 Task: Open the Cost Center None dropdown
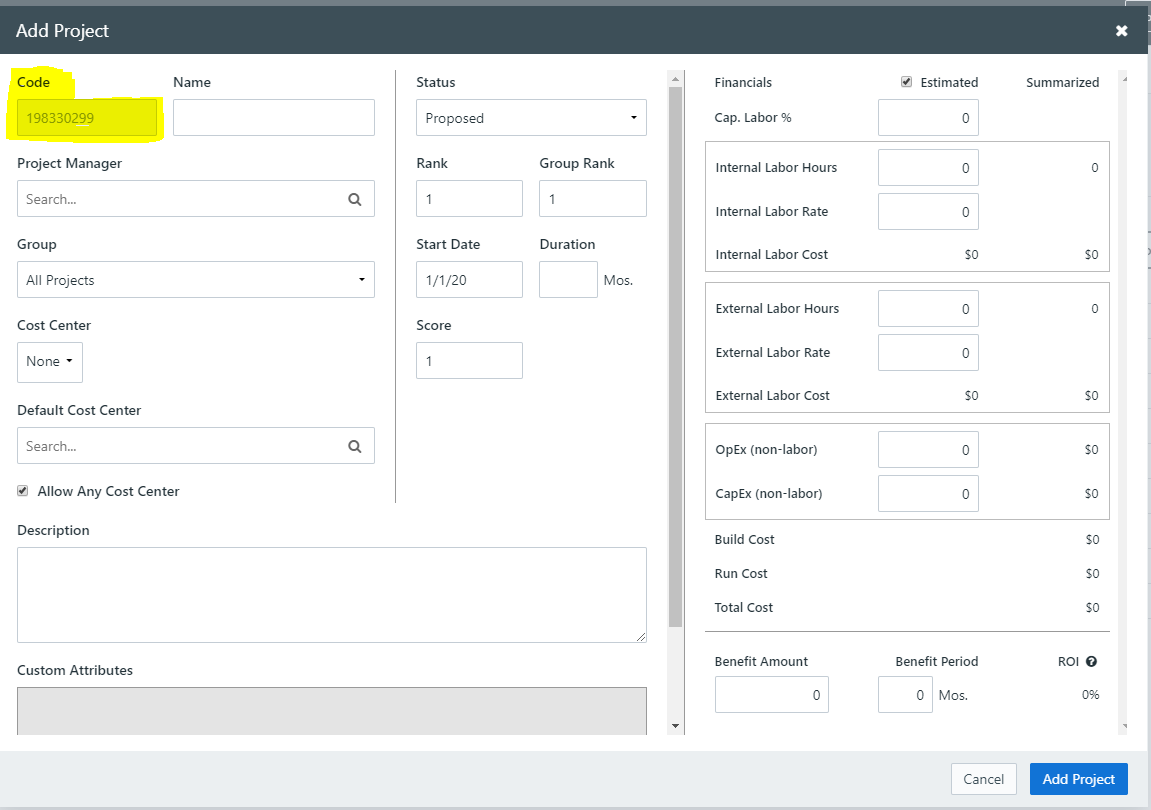(50, 362)
